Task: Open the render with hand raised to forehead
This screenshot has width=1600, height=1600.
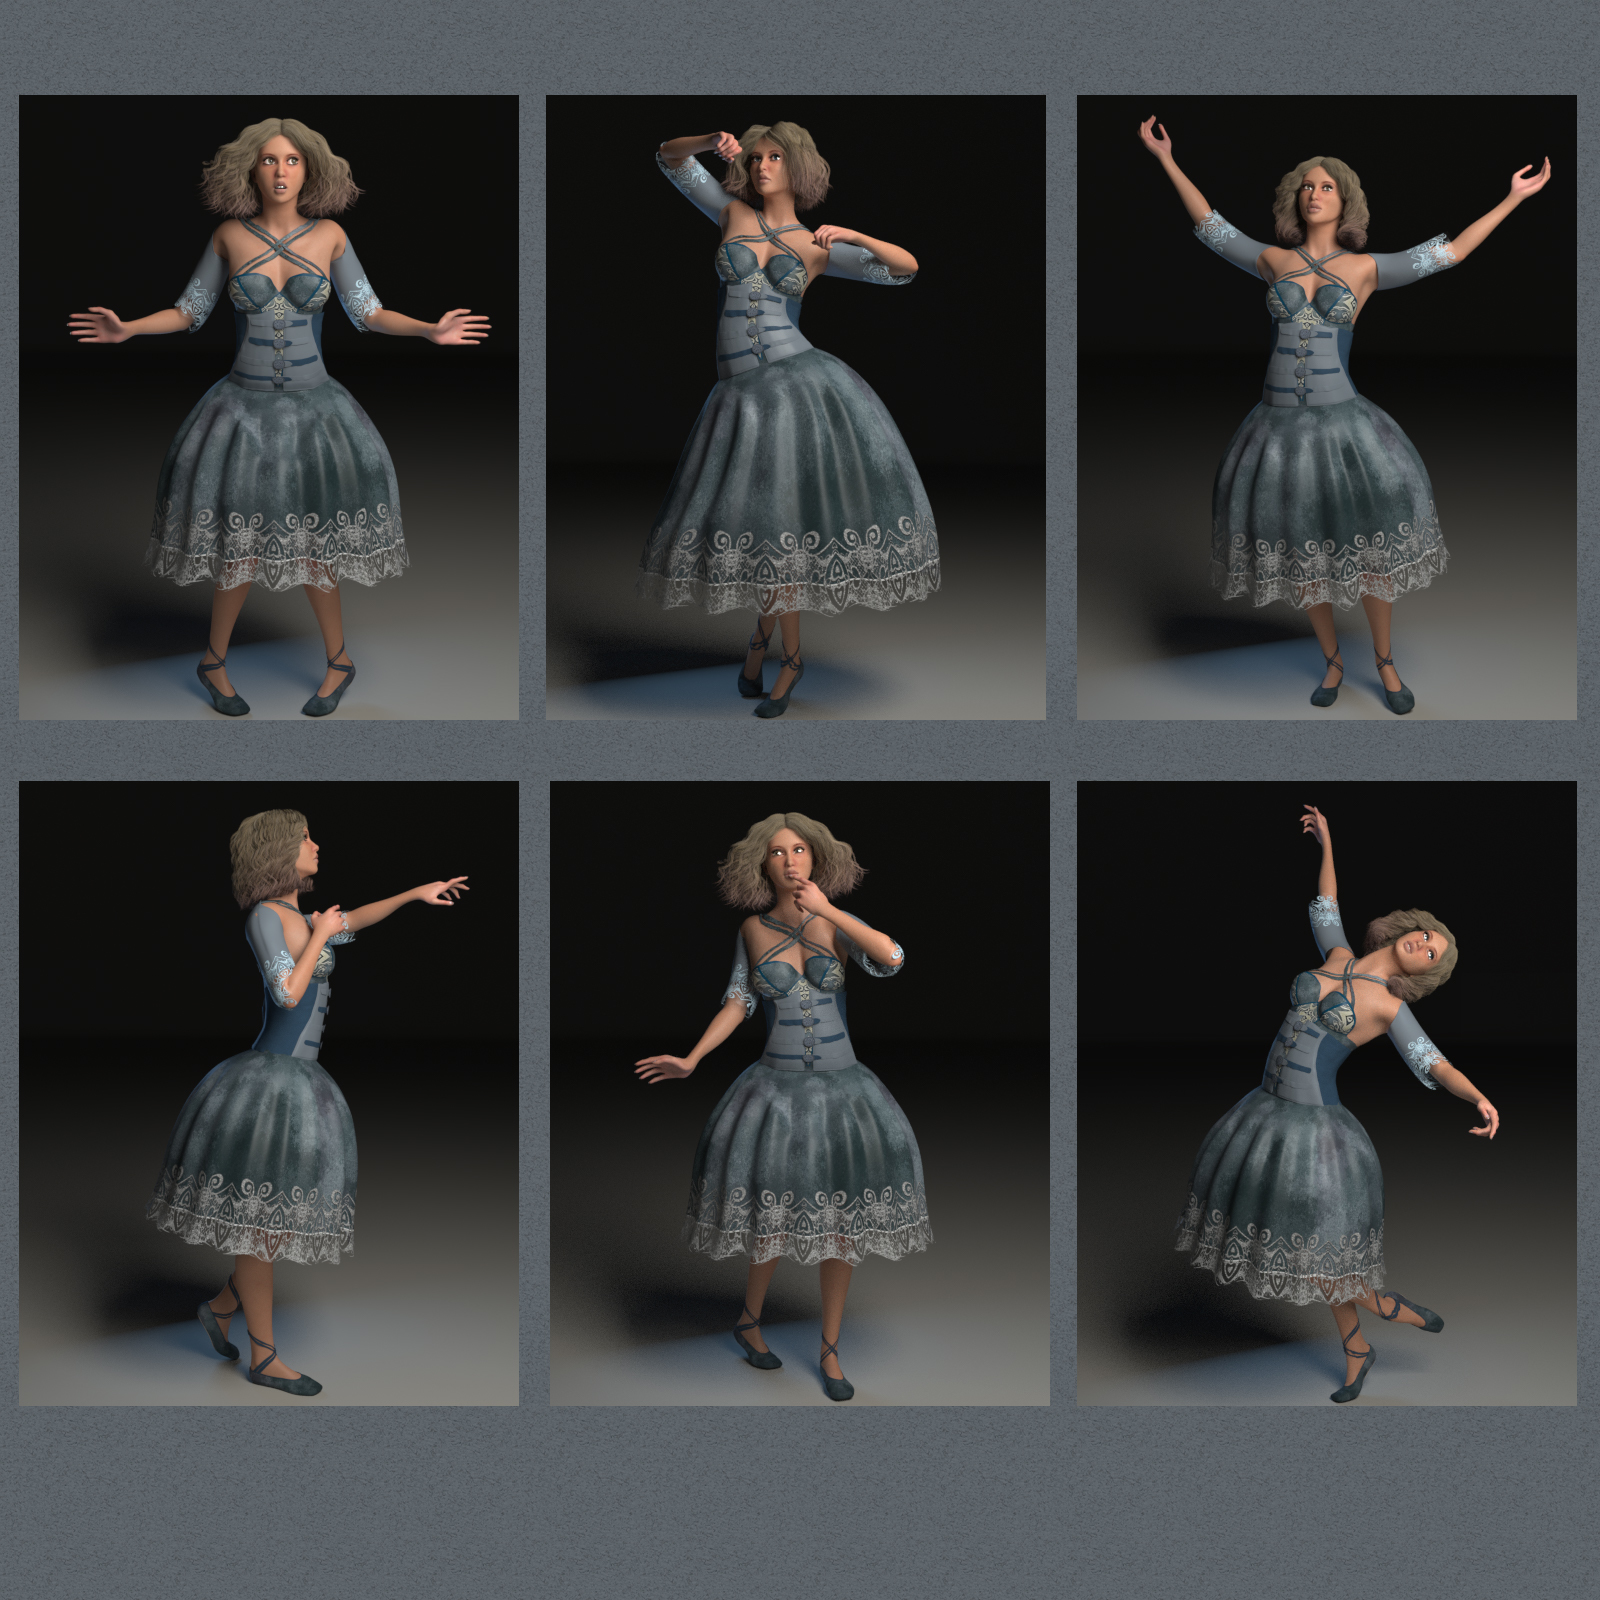Action: (x=796, y=407)
